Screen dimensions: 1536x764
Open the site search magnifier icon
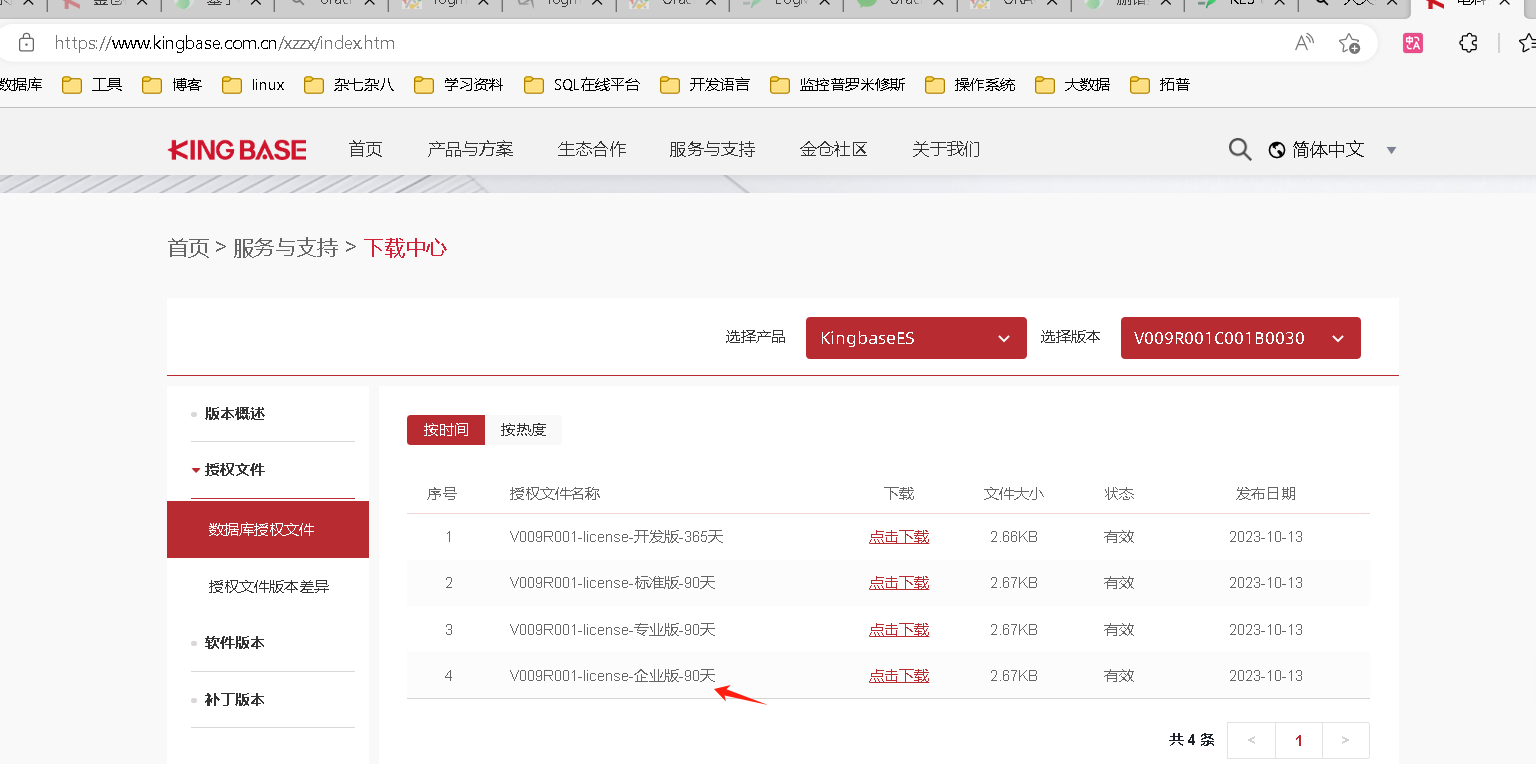click(1240, 150)
